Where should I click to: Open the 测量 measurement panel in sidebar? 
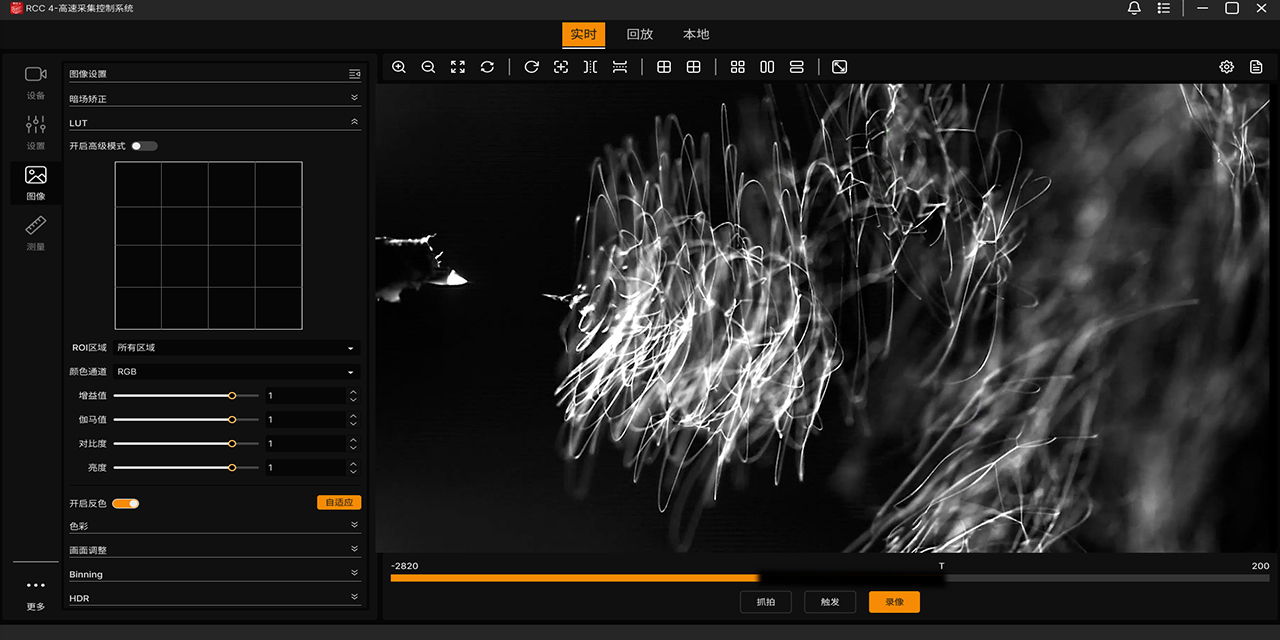[36, 232]
